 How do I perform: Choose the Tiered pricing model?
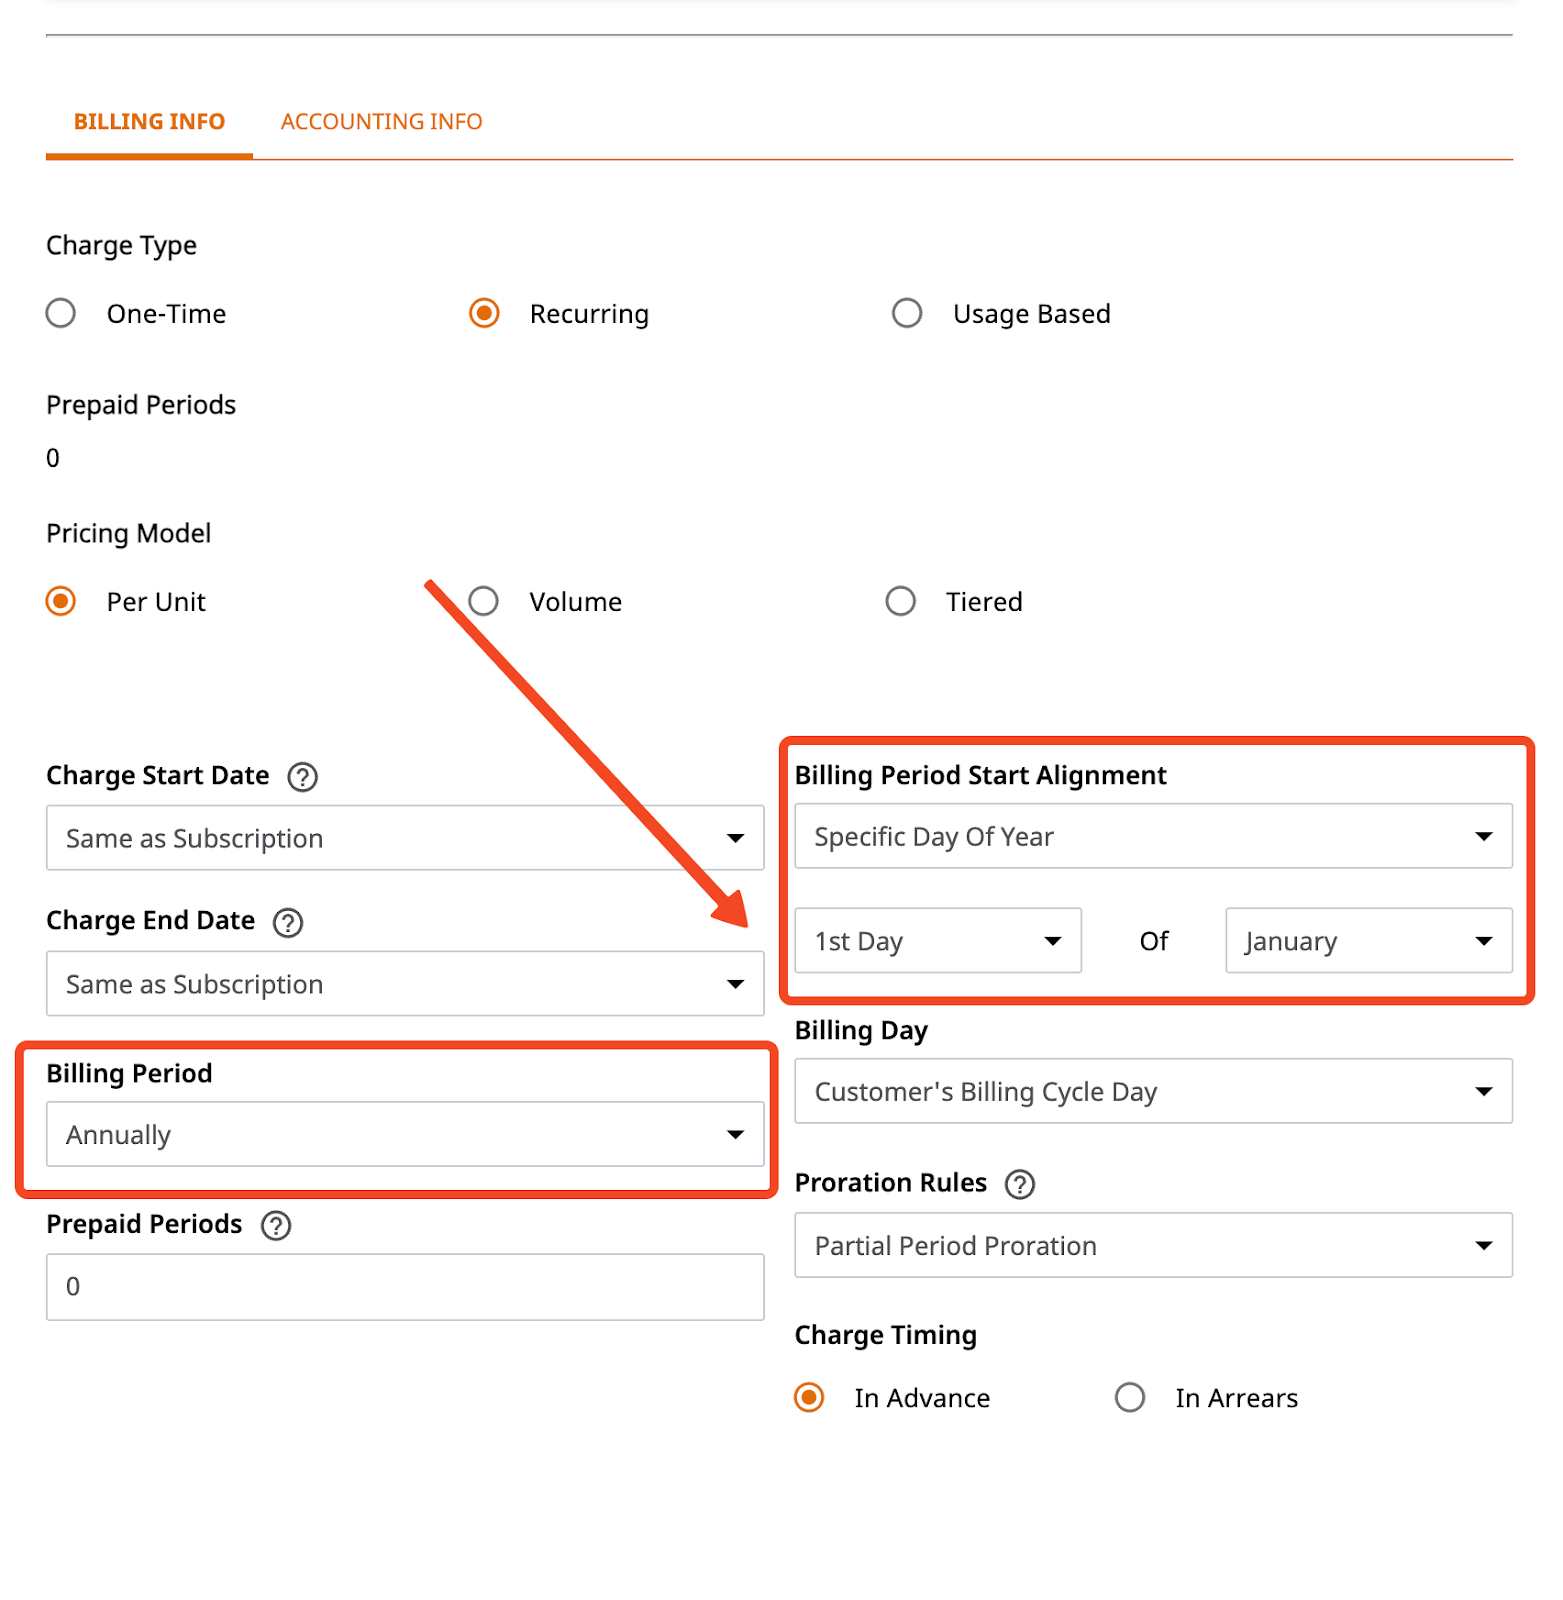(x=901, y=601)
